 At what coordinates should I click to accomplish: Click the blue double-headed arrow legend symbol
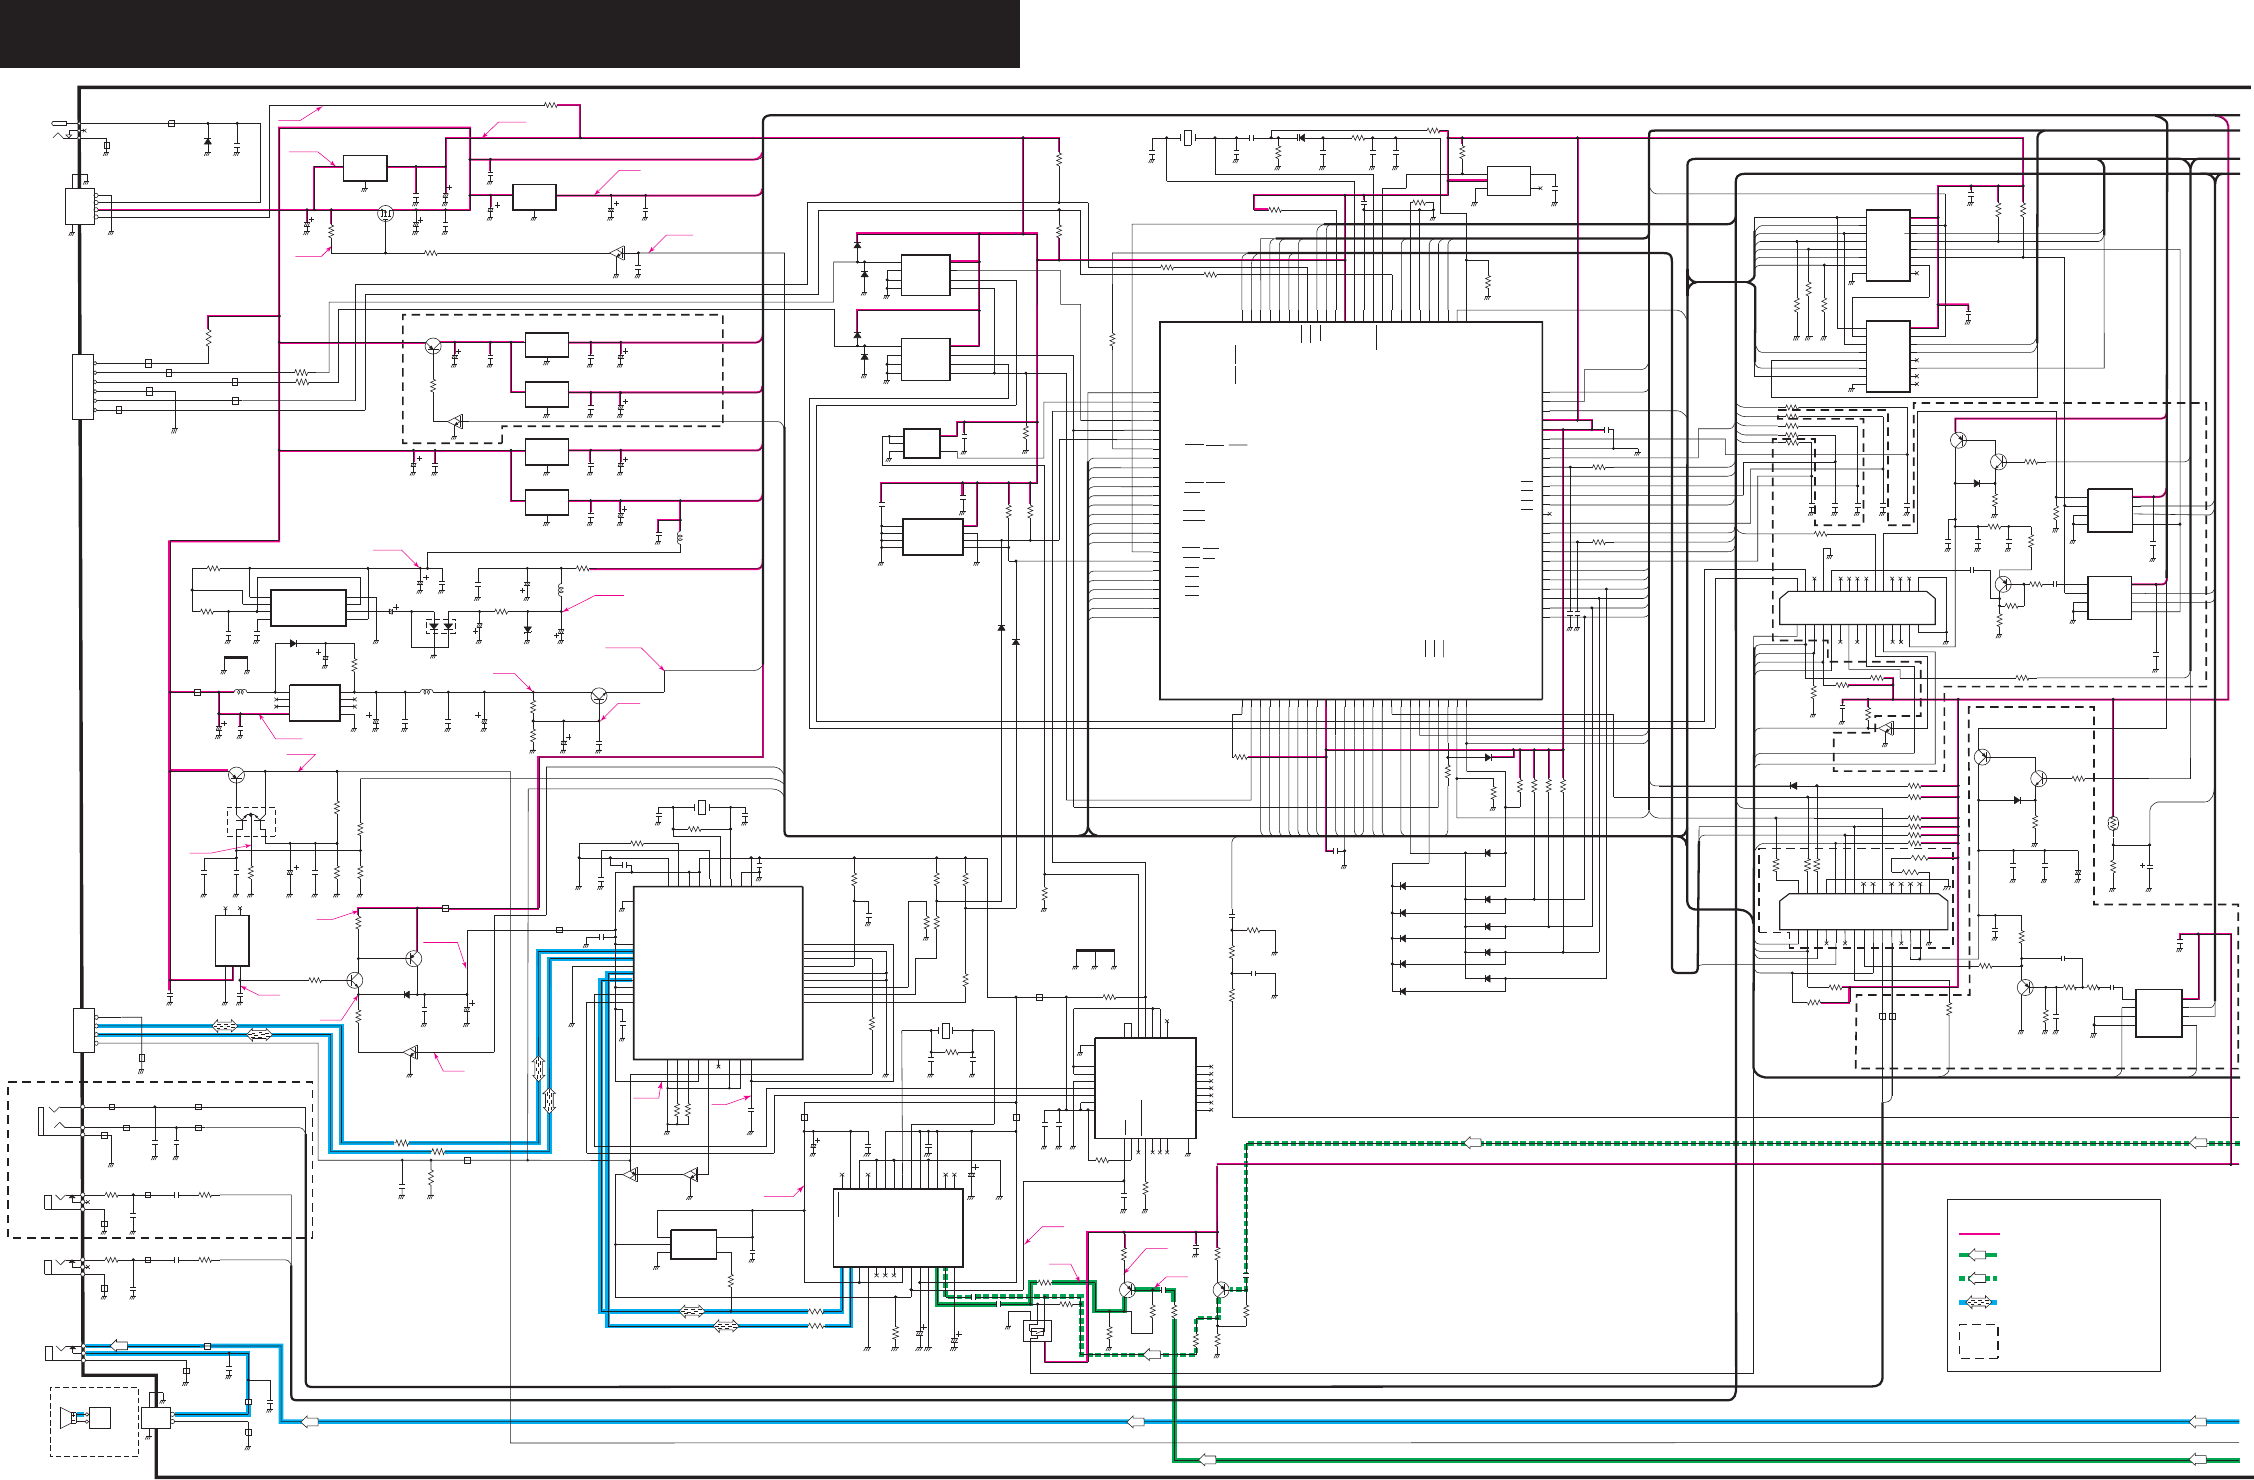tap(1977, 1302)
